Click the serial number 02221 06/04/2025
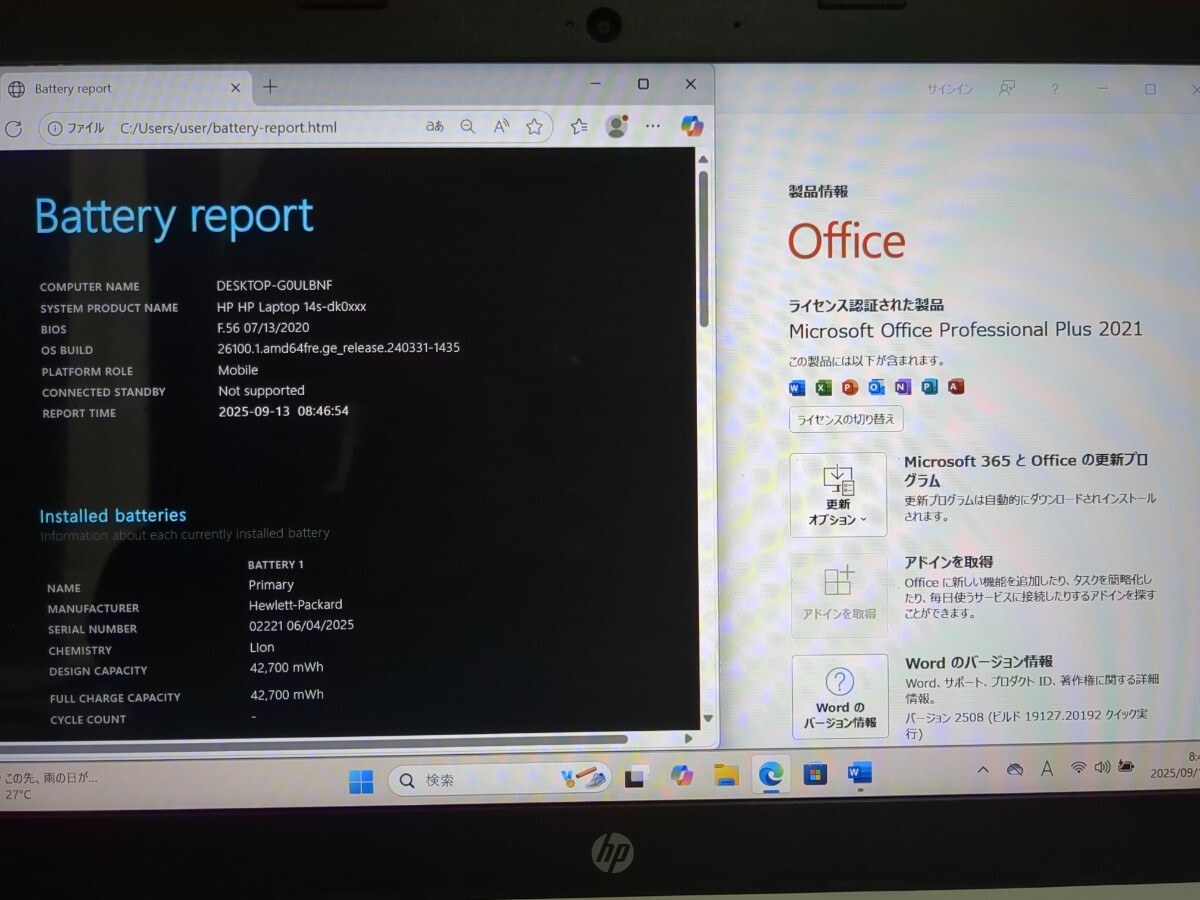This screenshot has width=1200, height=900. [x=301, y=625]
